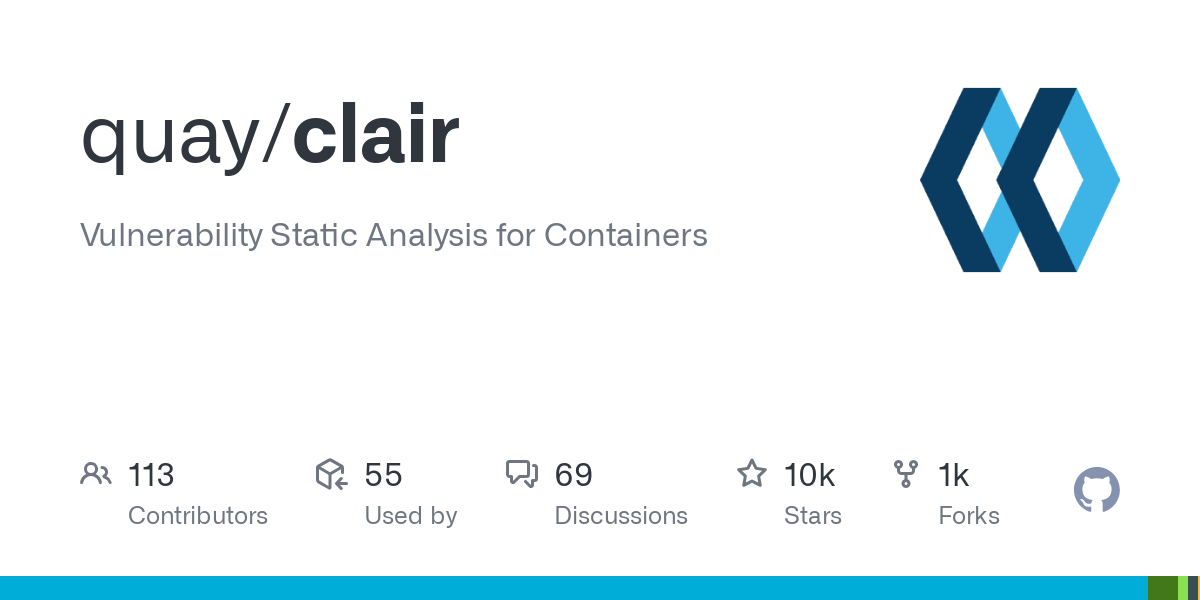1200x600 pixels.
Task: Click the Contributors people icon
Action: coord(95,474)
